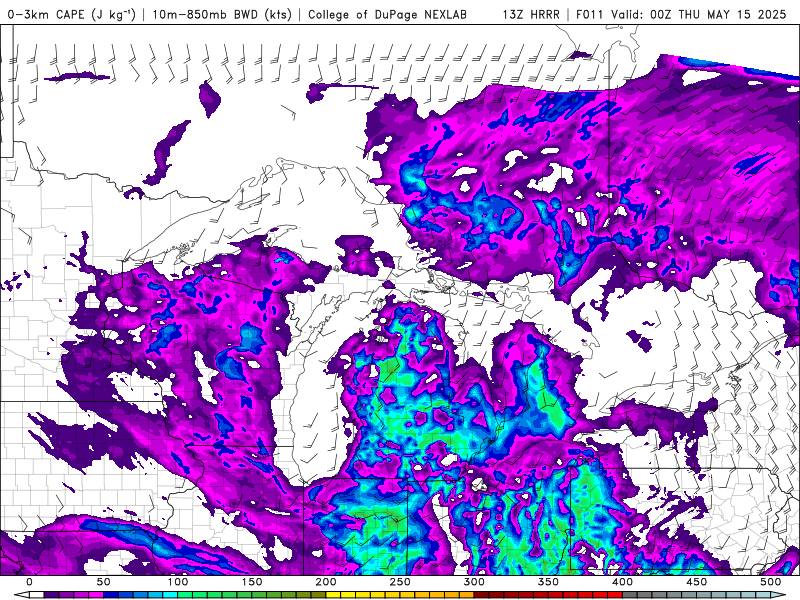This screenshot has width=800, height=600.
Task: Click the yellow swatch below the 200 label
Action: tap(333, 595)
